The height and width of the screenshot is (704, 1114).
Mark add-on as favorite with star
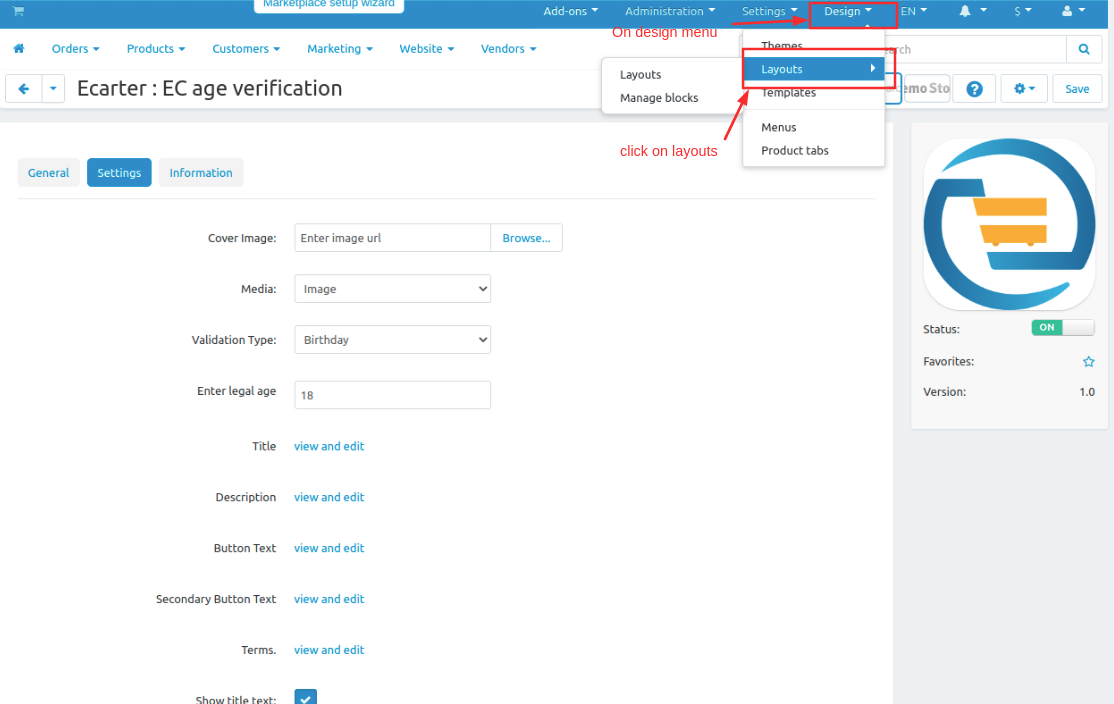(x=1088, y=362)
